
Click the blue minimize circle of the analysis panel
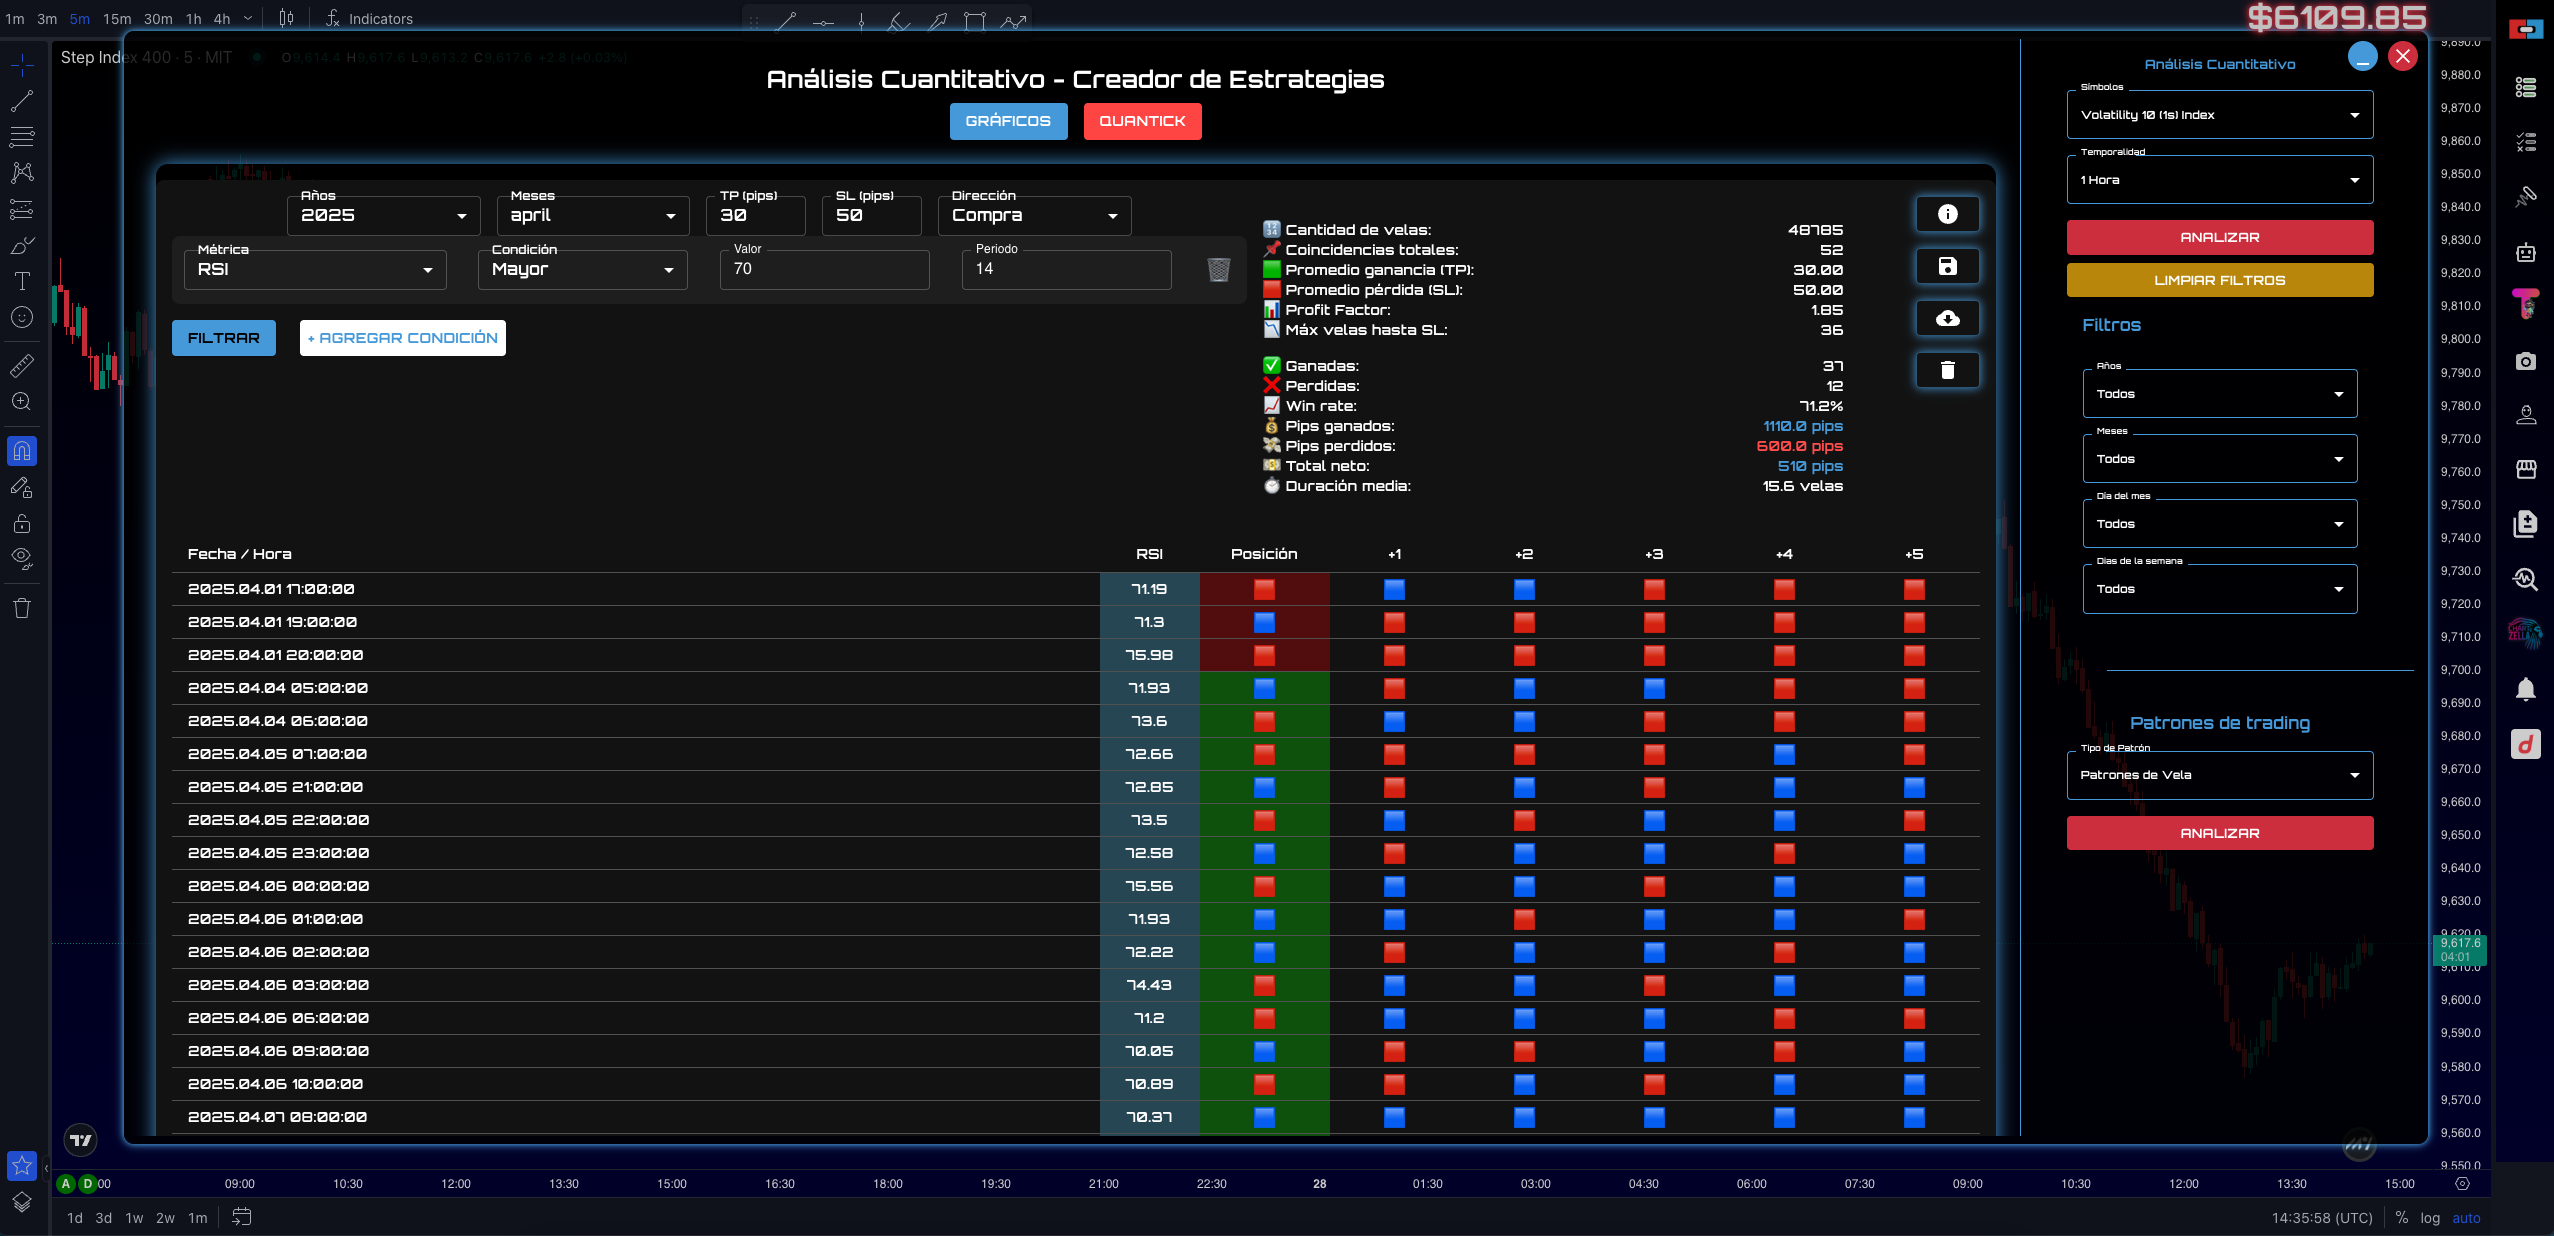click(2363, 56)
